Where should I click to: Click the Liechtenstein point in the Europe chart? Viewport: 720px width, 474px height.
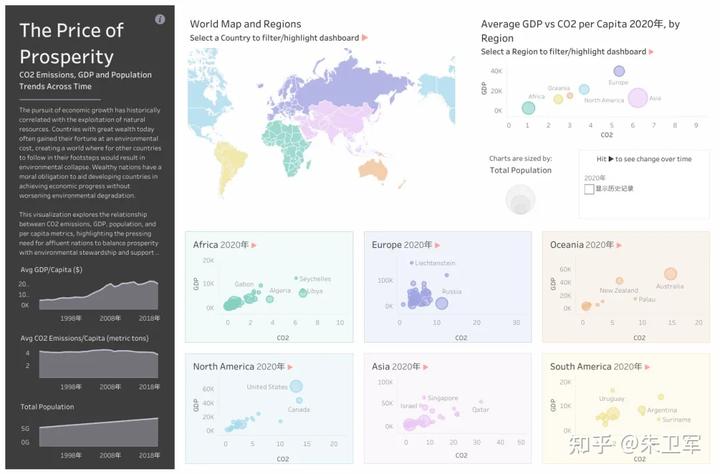tap(411, 263)
